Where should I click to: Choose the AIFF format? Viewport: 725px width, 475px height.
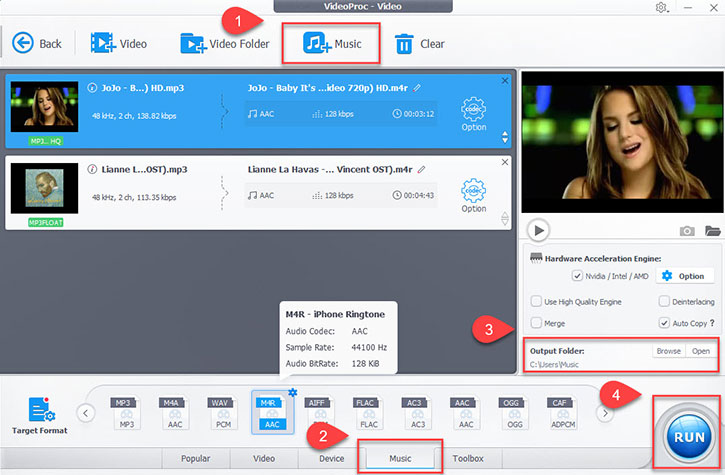click(320, 413)
